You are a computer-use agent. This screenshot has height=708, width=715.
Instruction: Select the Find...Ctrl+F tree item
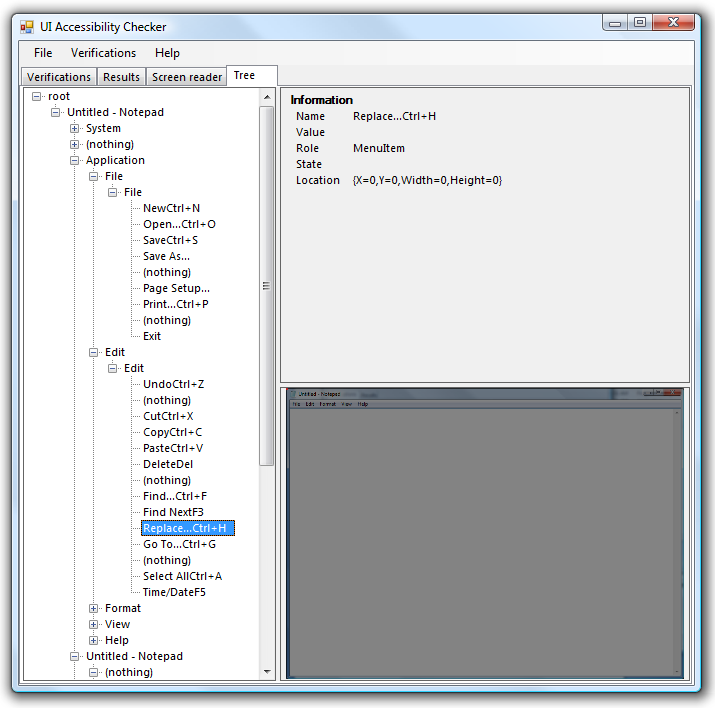tap(175, 497)
